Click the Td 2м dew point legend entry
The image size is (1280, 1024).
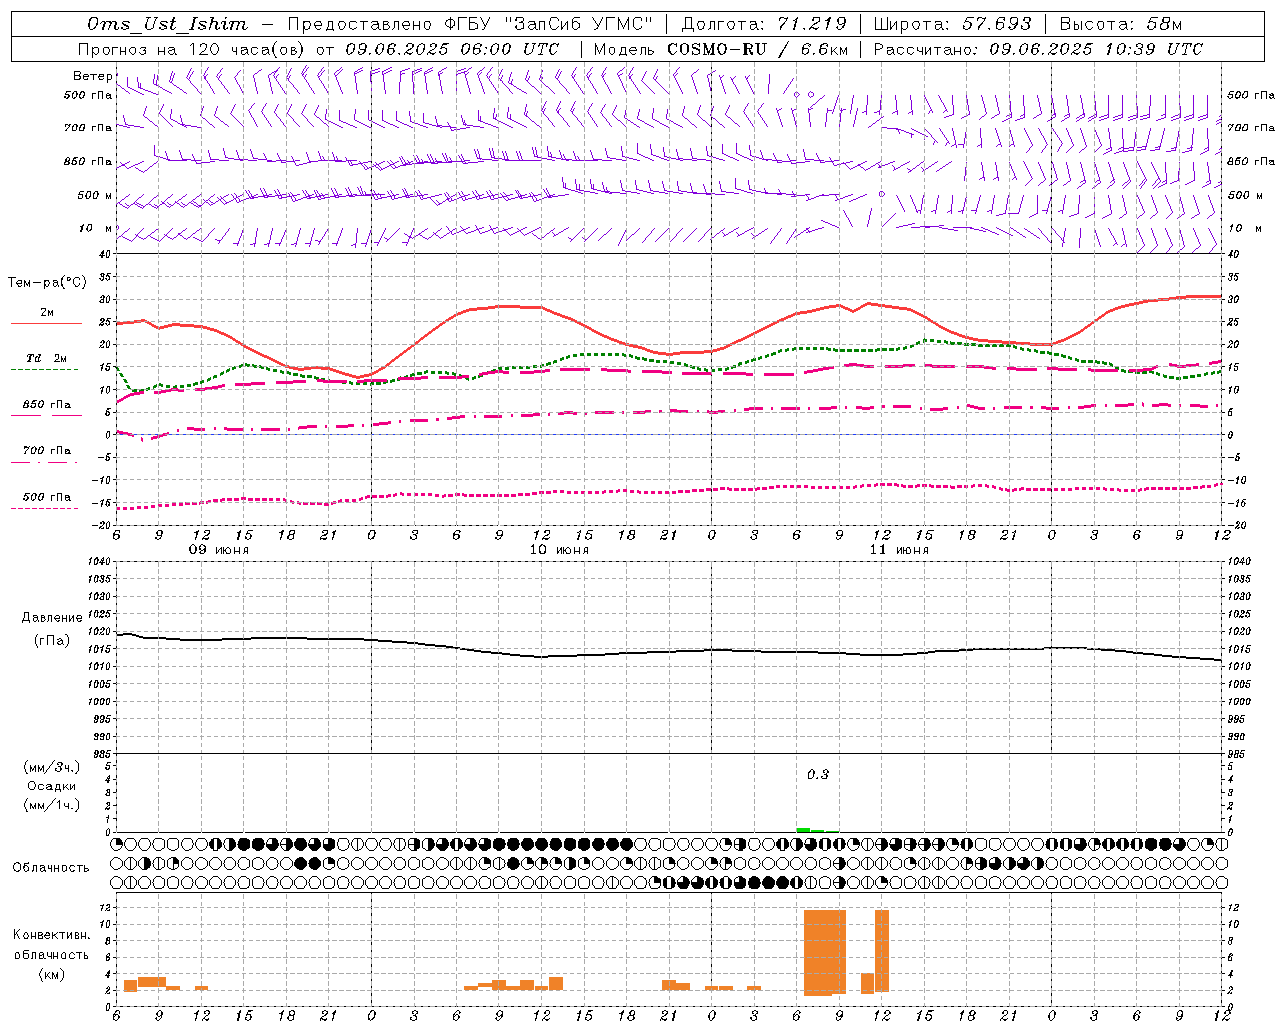pyautogui.click(x=46, y=358)
